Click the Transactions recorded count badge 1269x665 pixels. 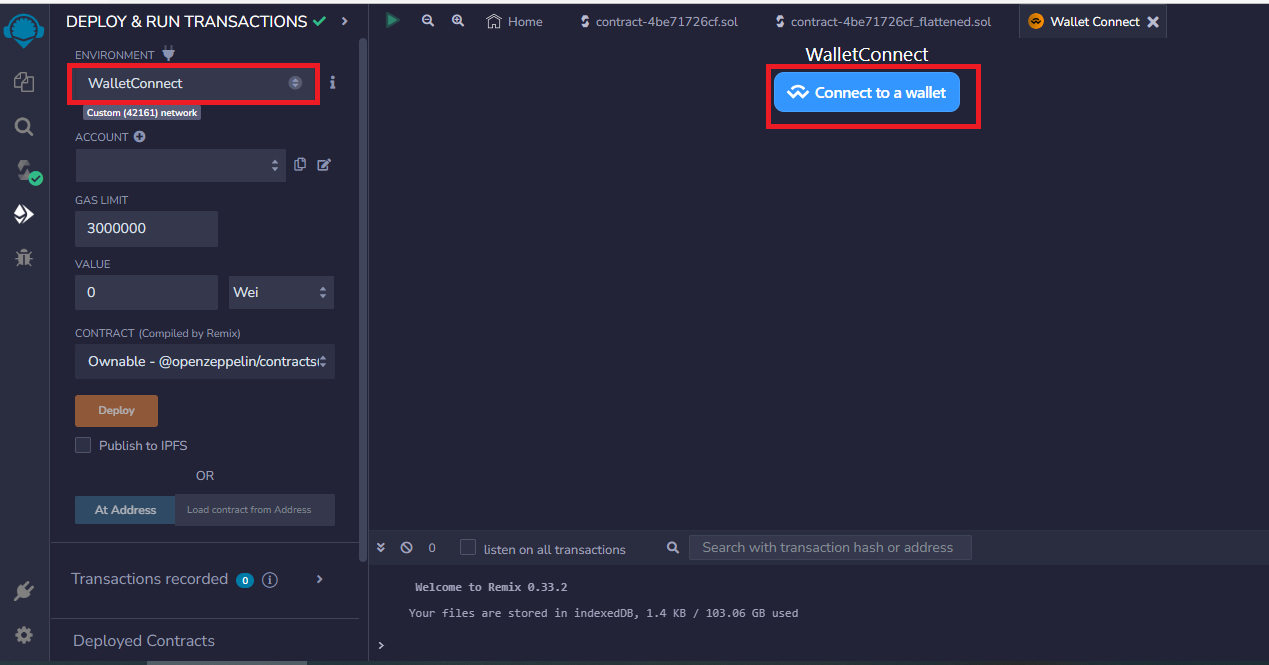(245, 580)
